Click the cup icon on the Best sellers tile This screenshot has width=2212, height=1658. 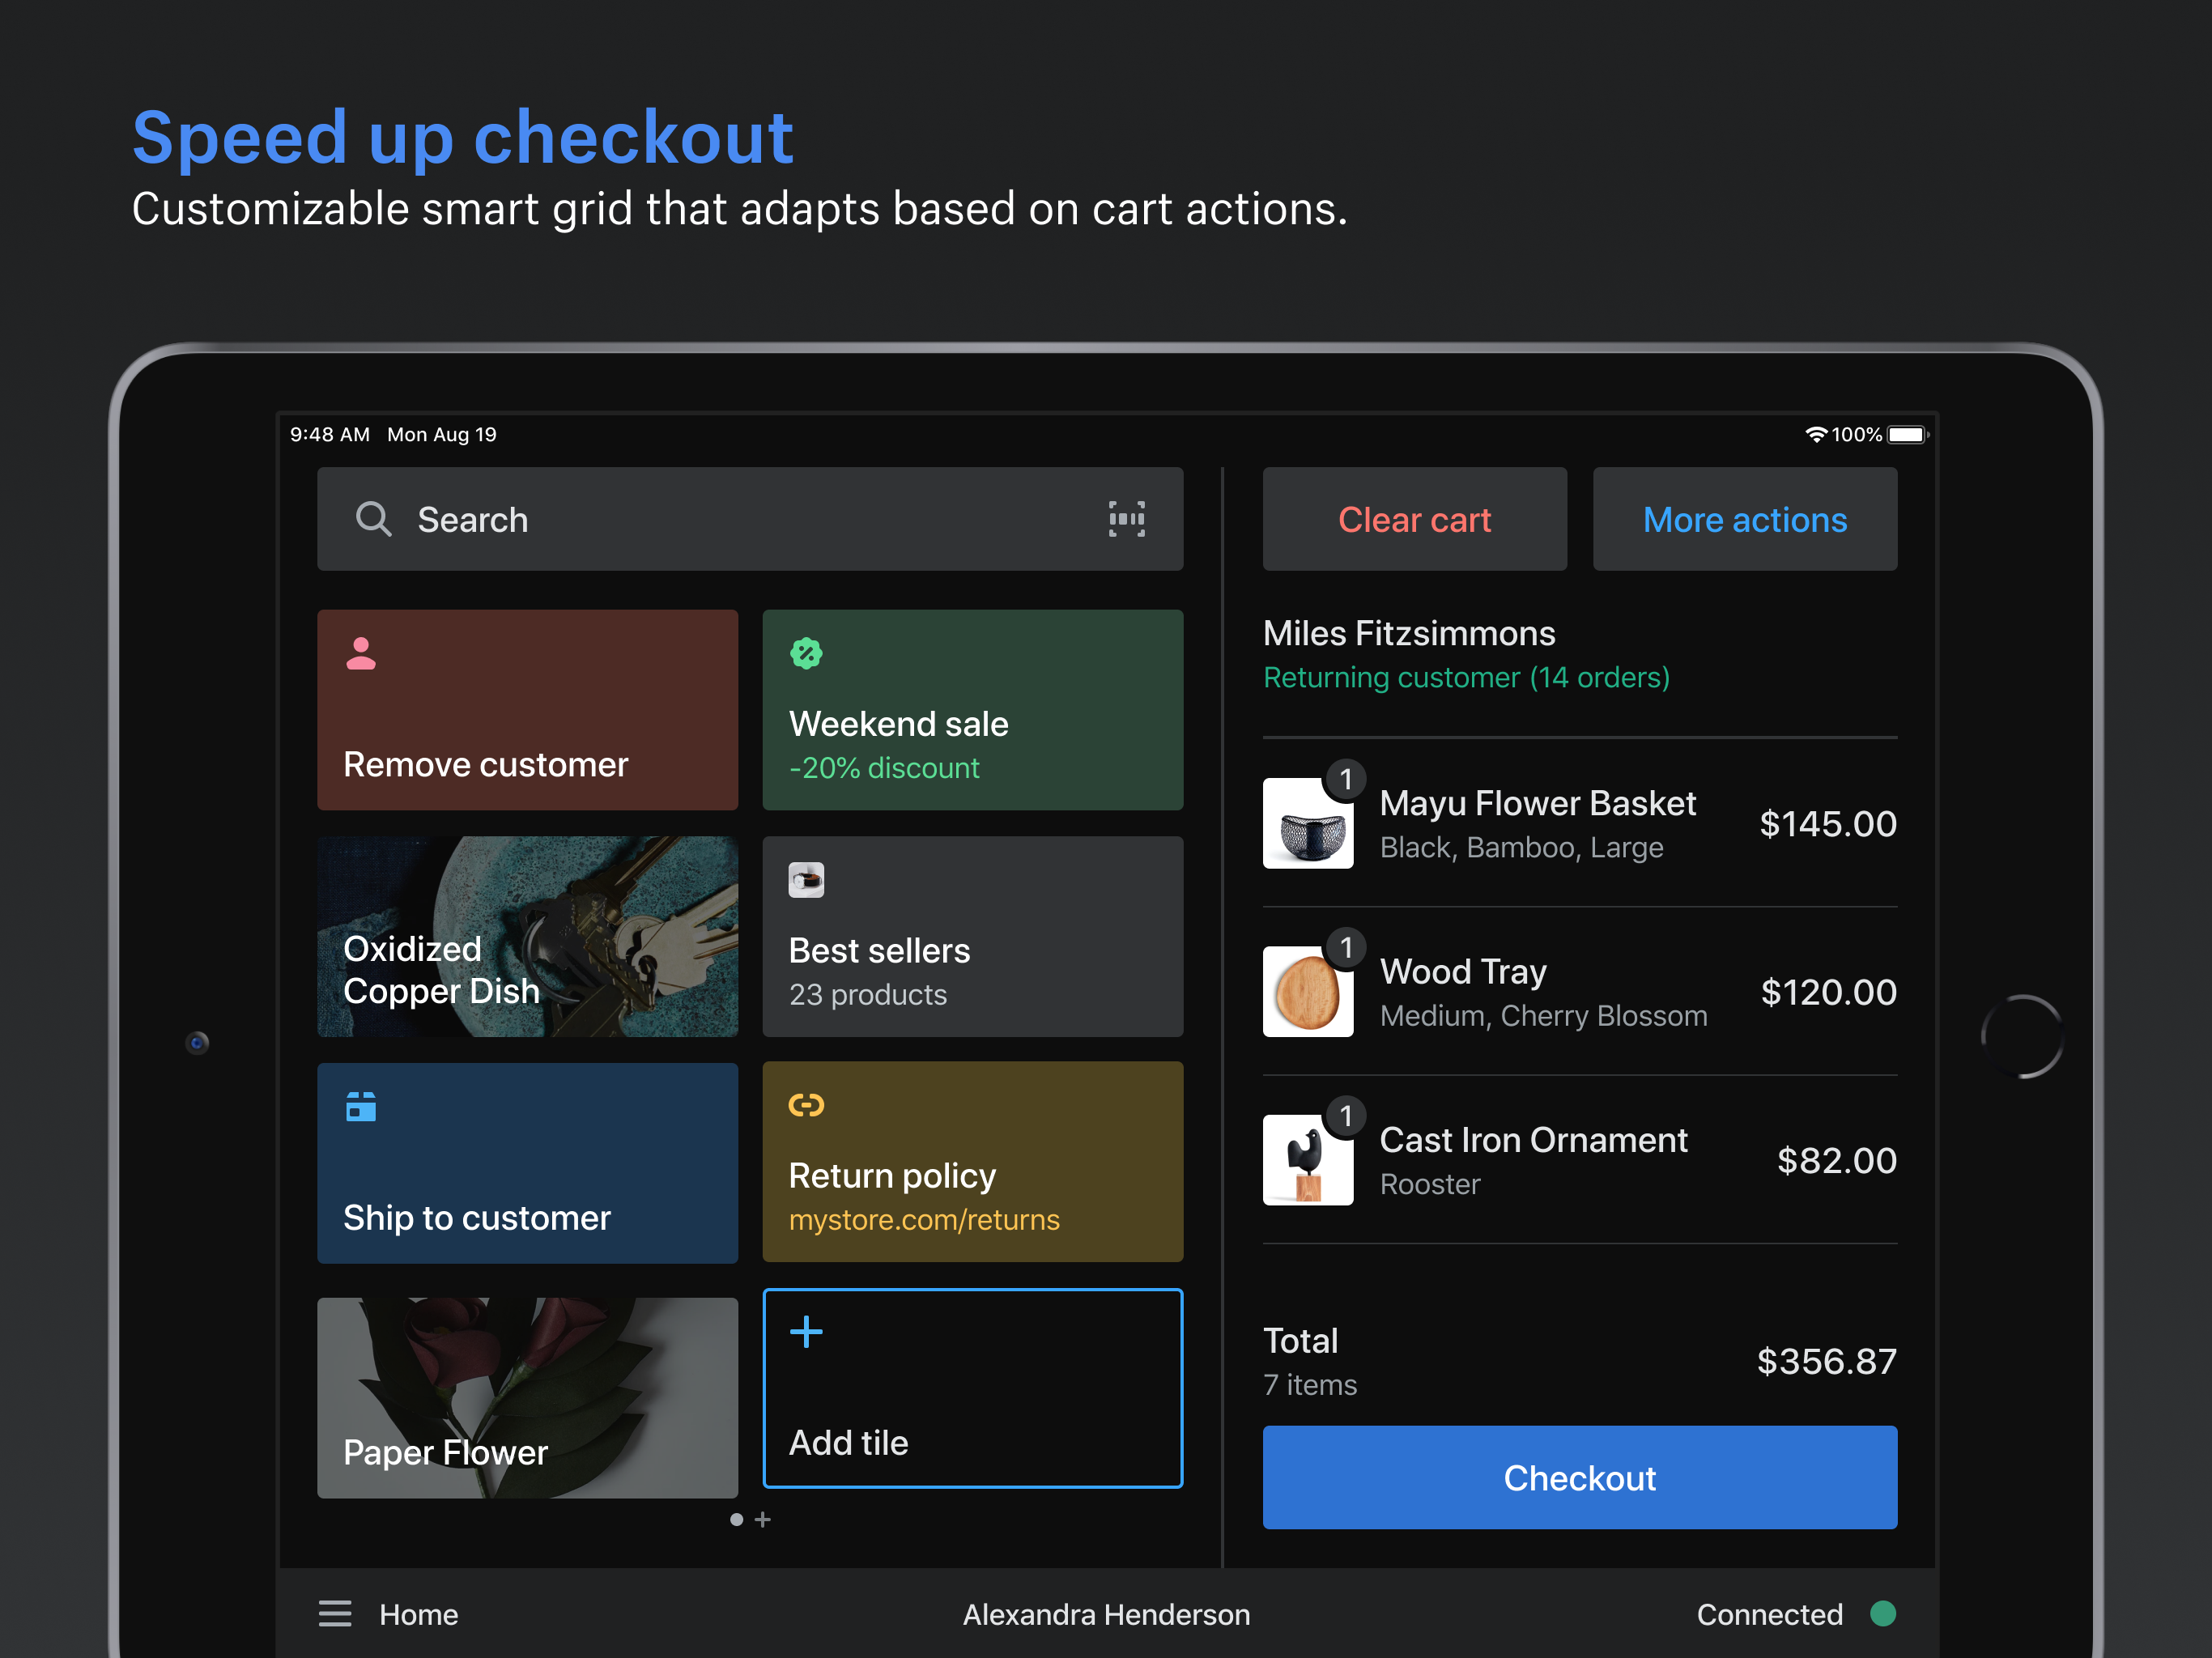806,879
